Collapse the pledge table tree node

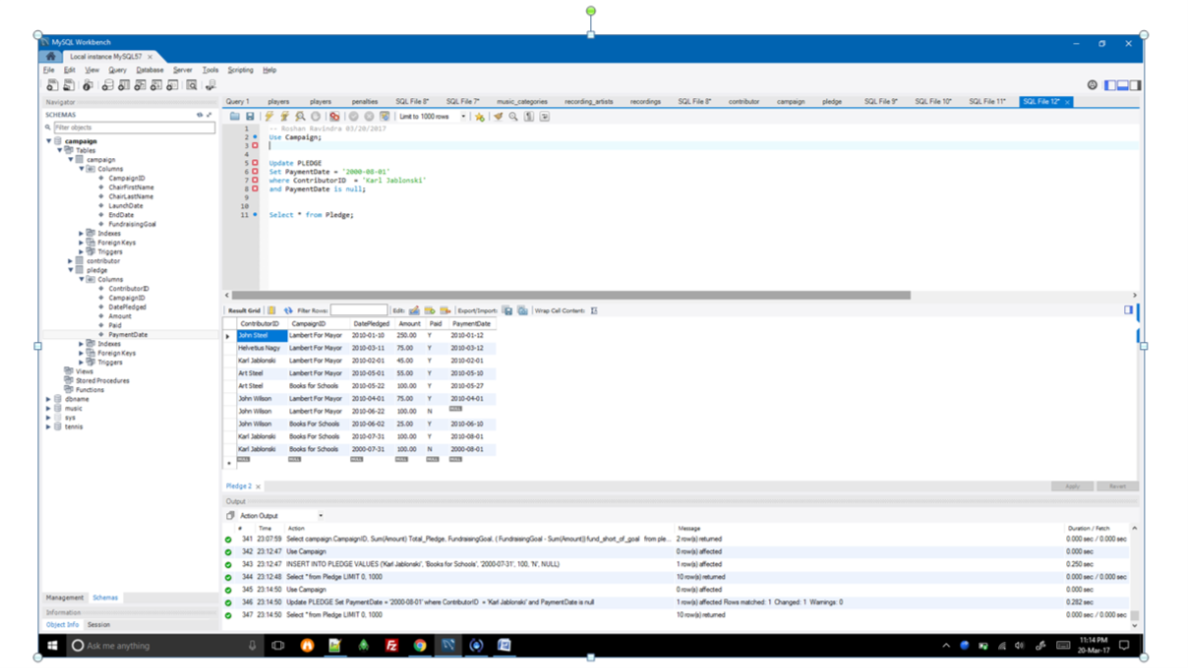pyautogui.click(x=71, y=270)
